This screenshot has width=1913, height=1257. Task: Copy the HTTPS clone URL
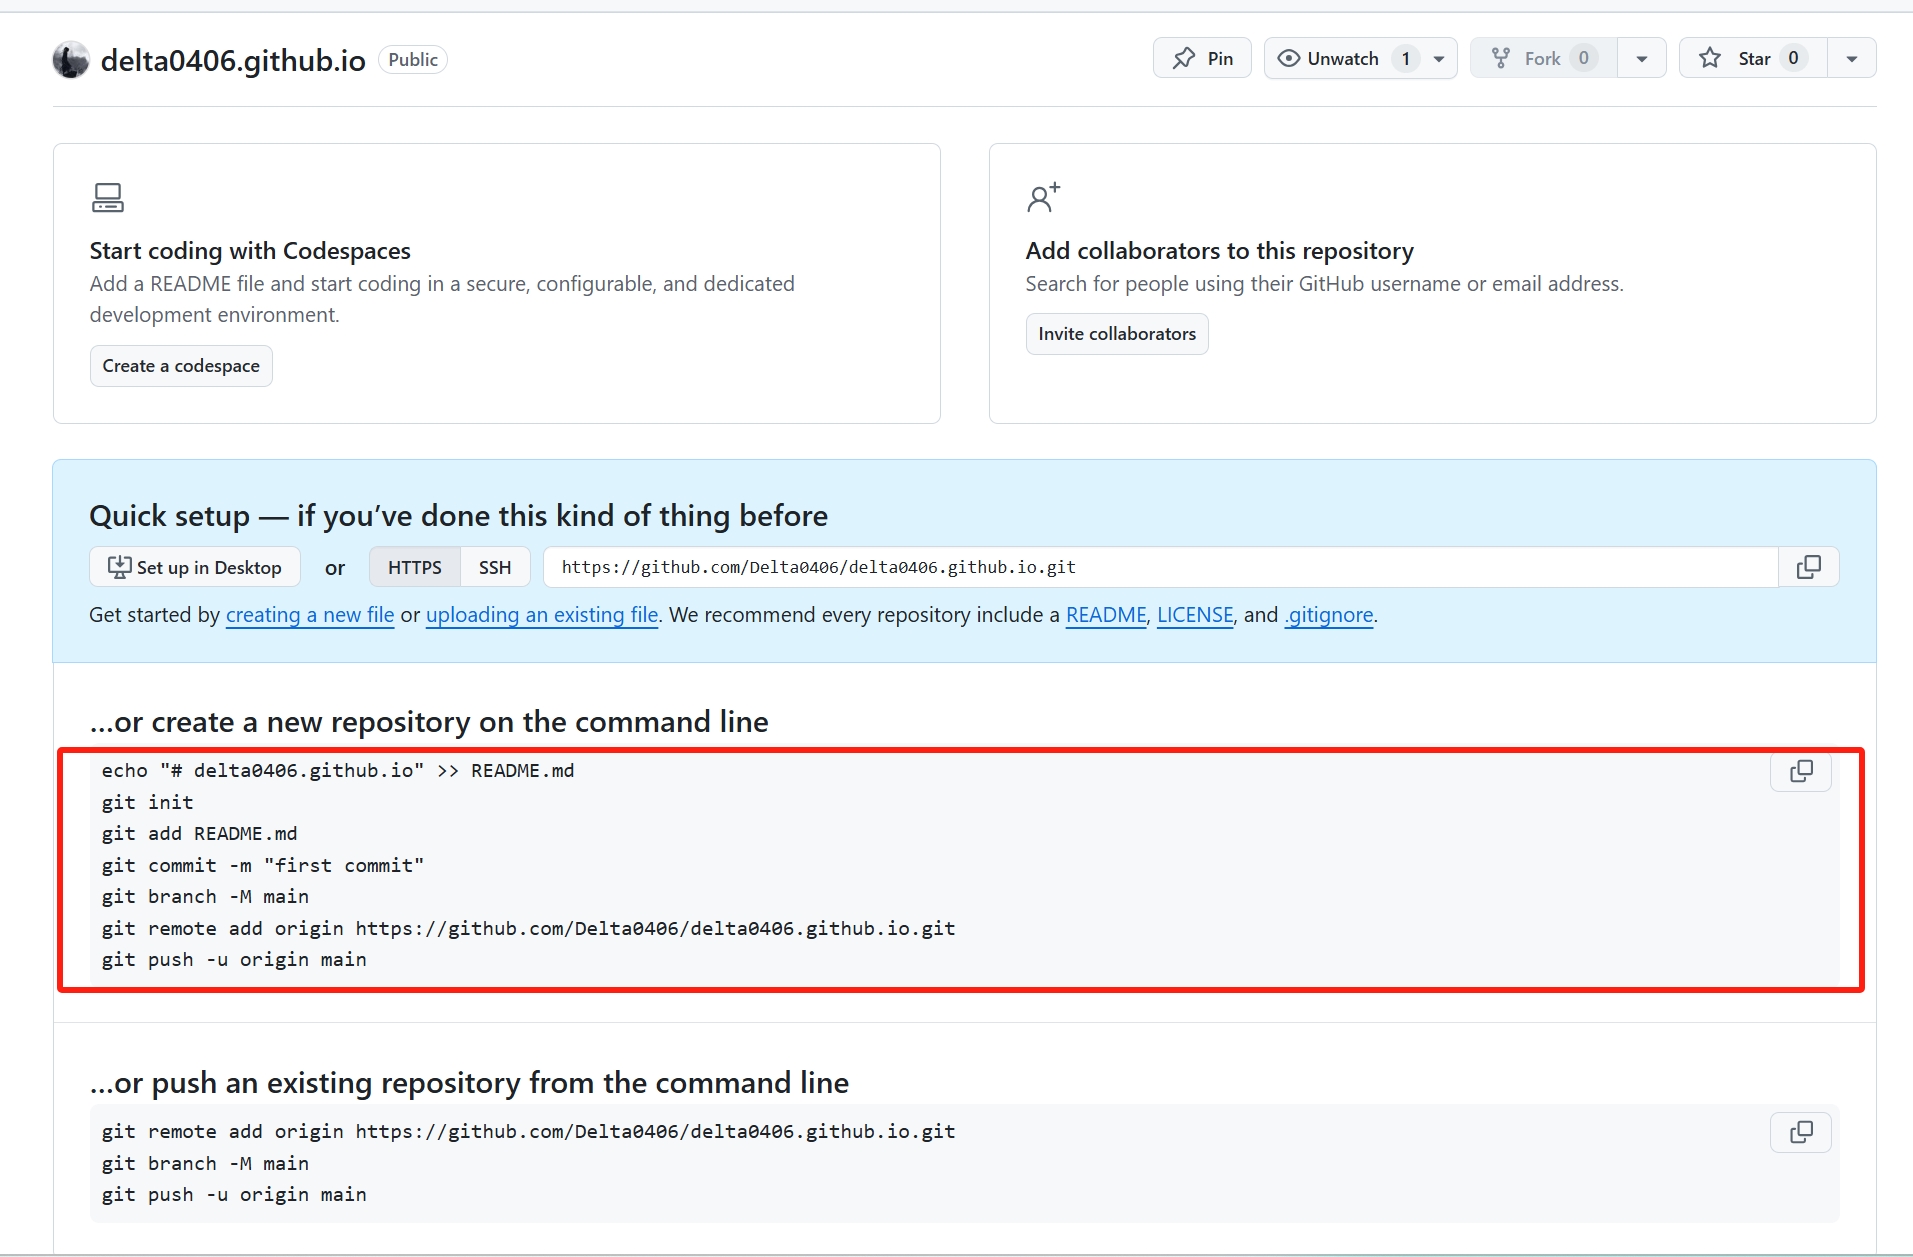point(1808,567)
